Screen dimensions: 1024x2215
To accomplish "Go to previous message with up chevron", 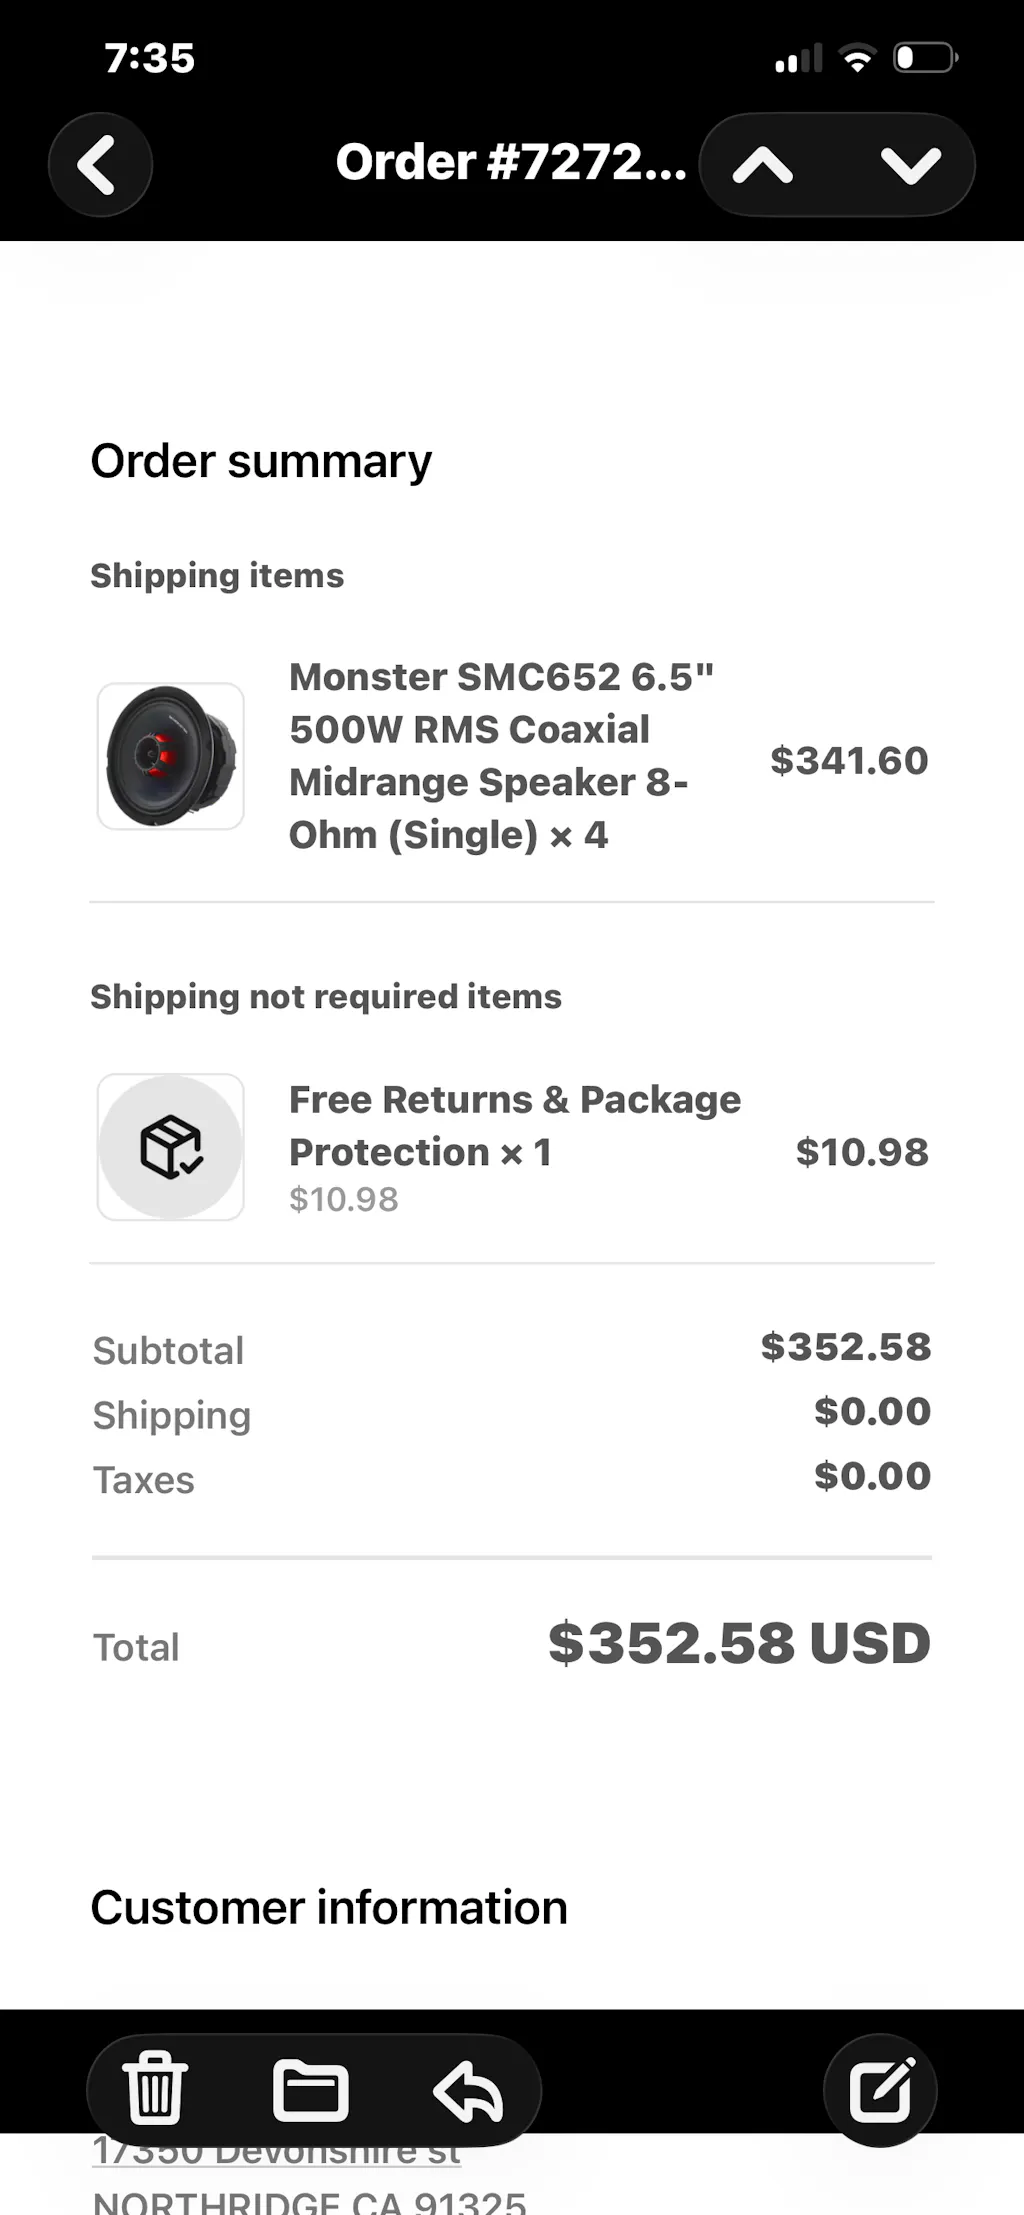I will click(763, 165).
